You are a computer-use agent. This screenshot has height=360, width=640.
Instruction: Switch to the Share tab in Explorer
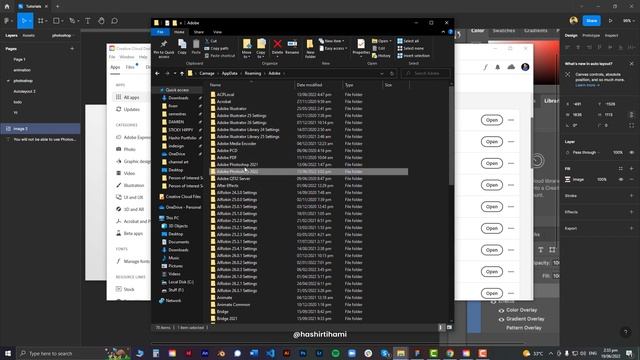tap(199, 32)
